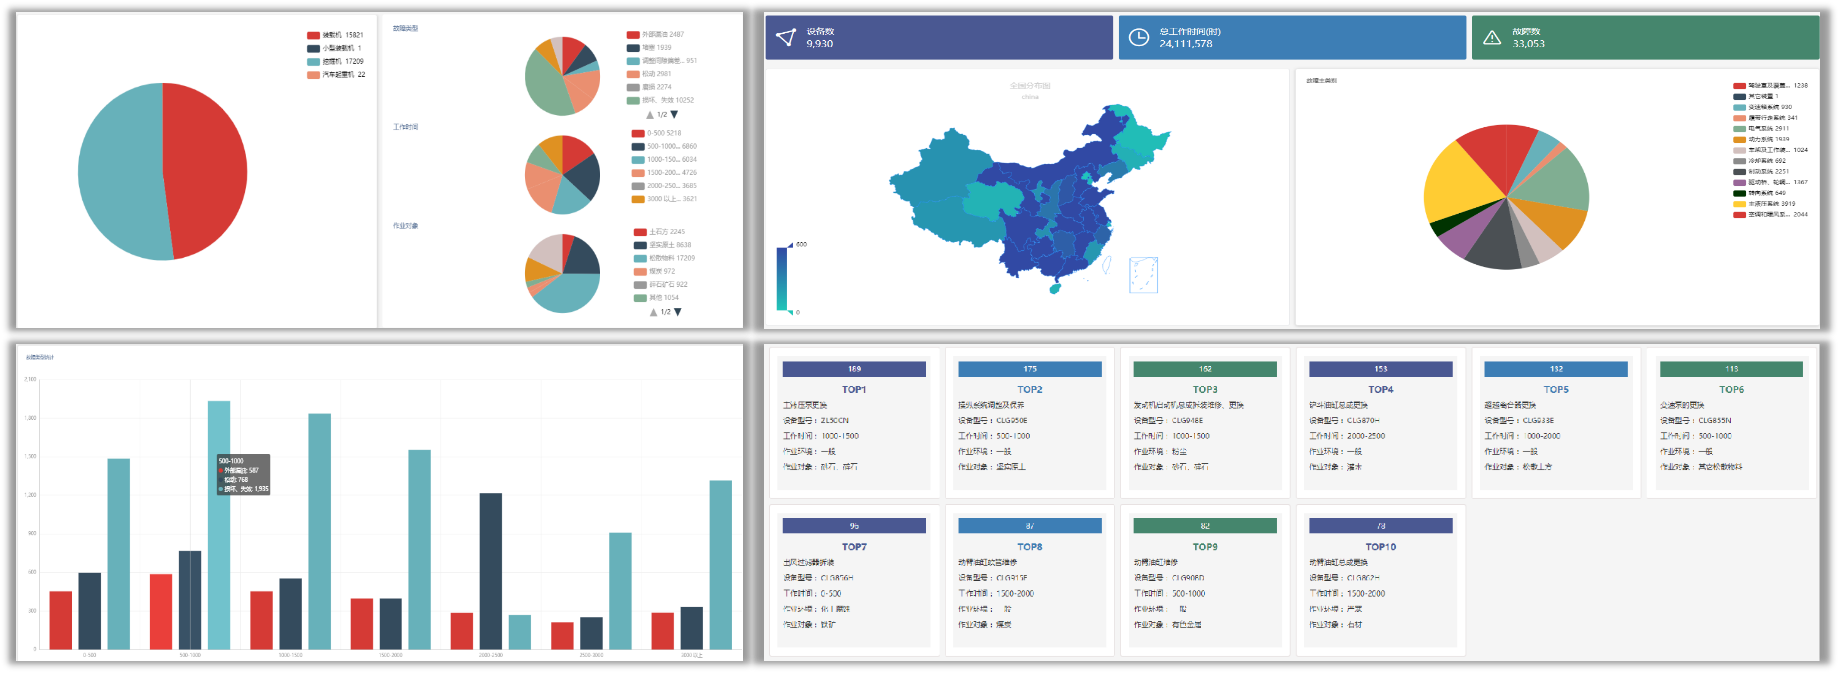Image resolution: width=1841 pixels, height=674 pixels.
Task: Go to previous legend page in 故障类型 chart
Action: (650, 115)
